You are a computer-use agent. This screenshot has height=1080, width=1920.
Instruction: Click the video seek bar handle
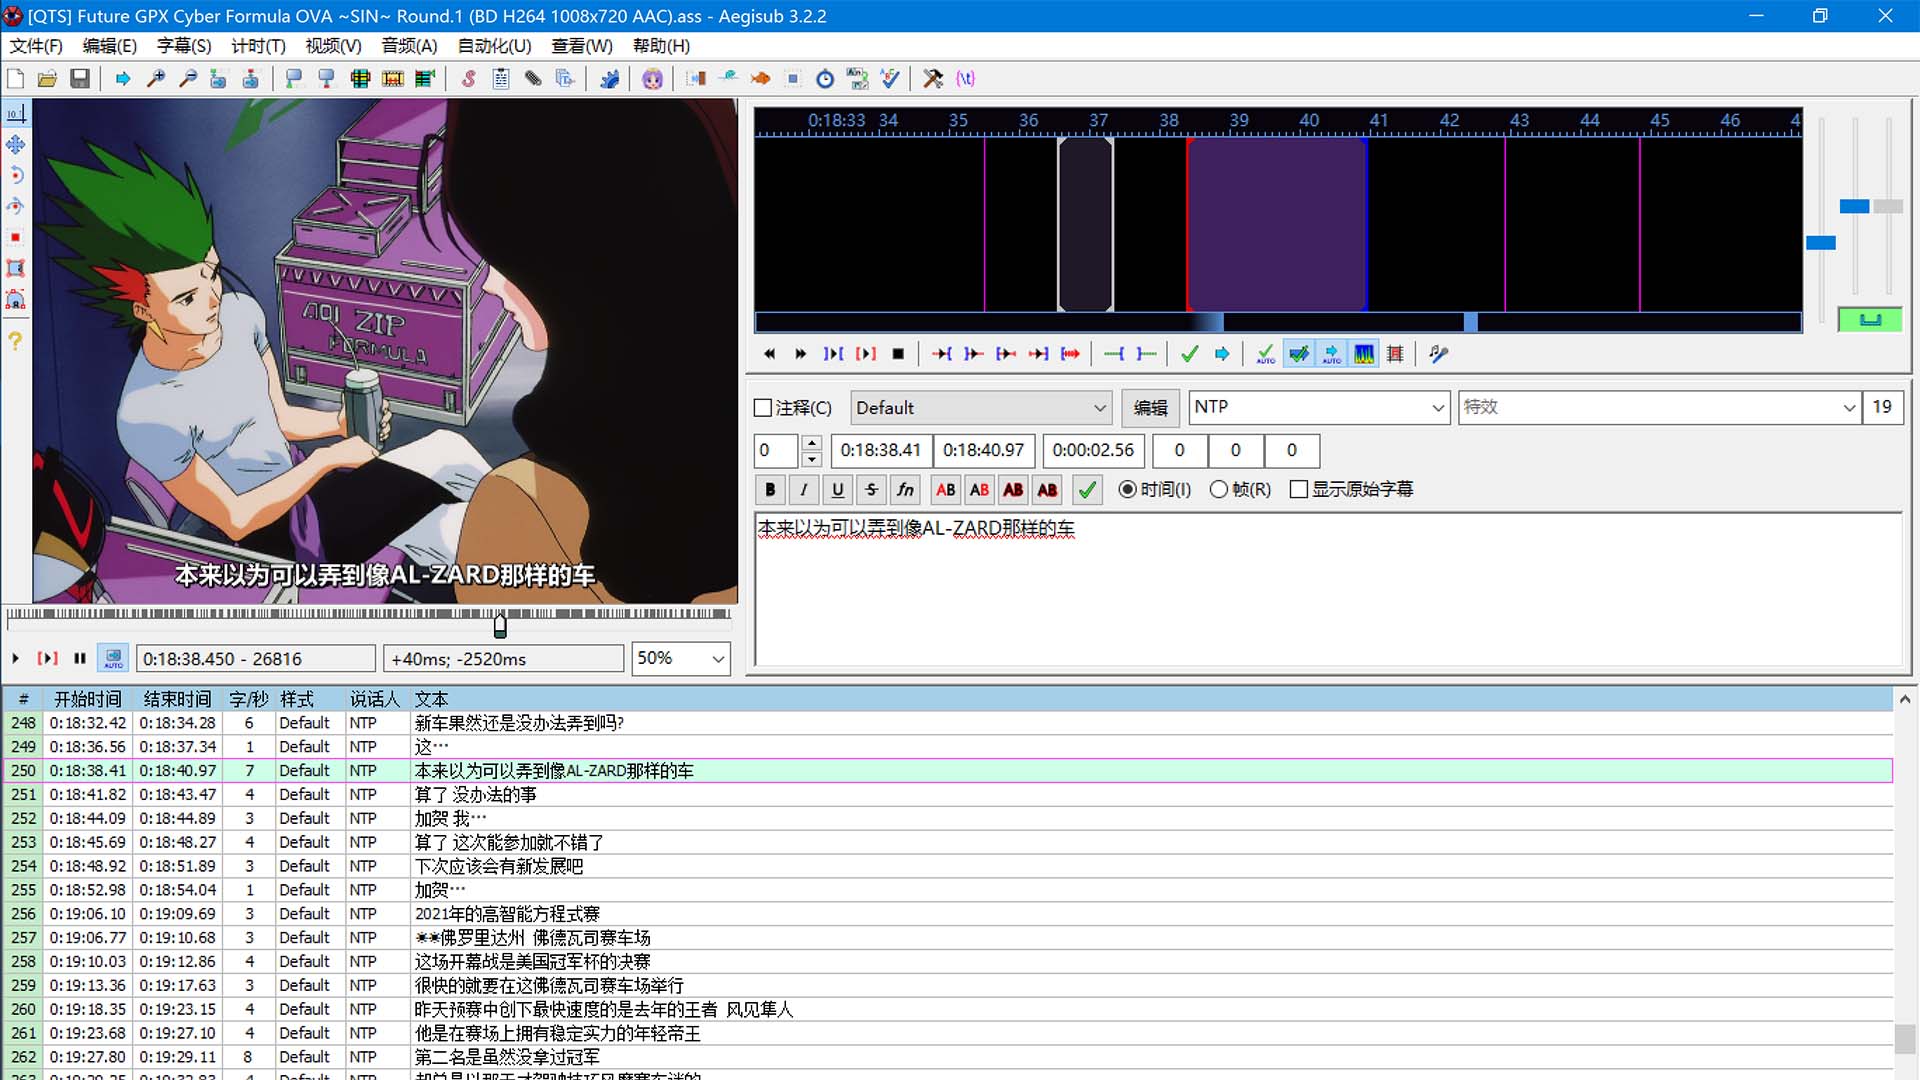pyautogui.click(x=500, y=626)
